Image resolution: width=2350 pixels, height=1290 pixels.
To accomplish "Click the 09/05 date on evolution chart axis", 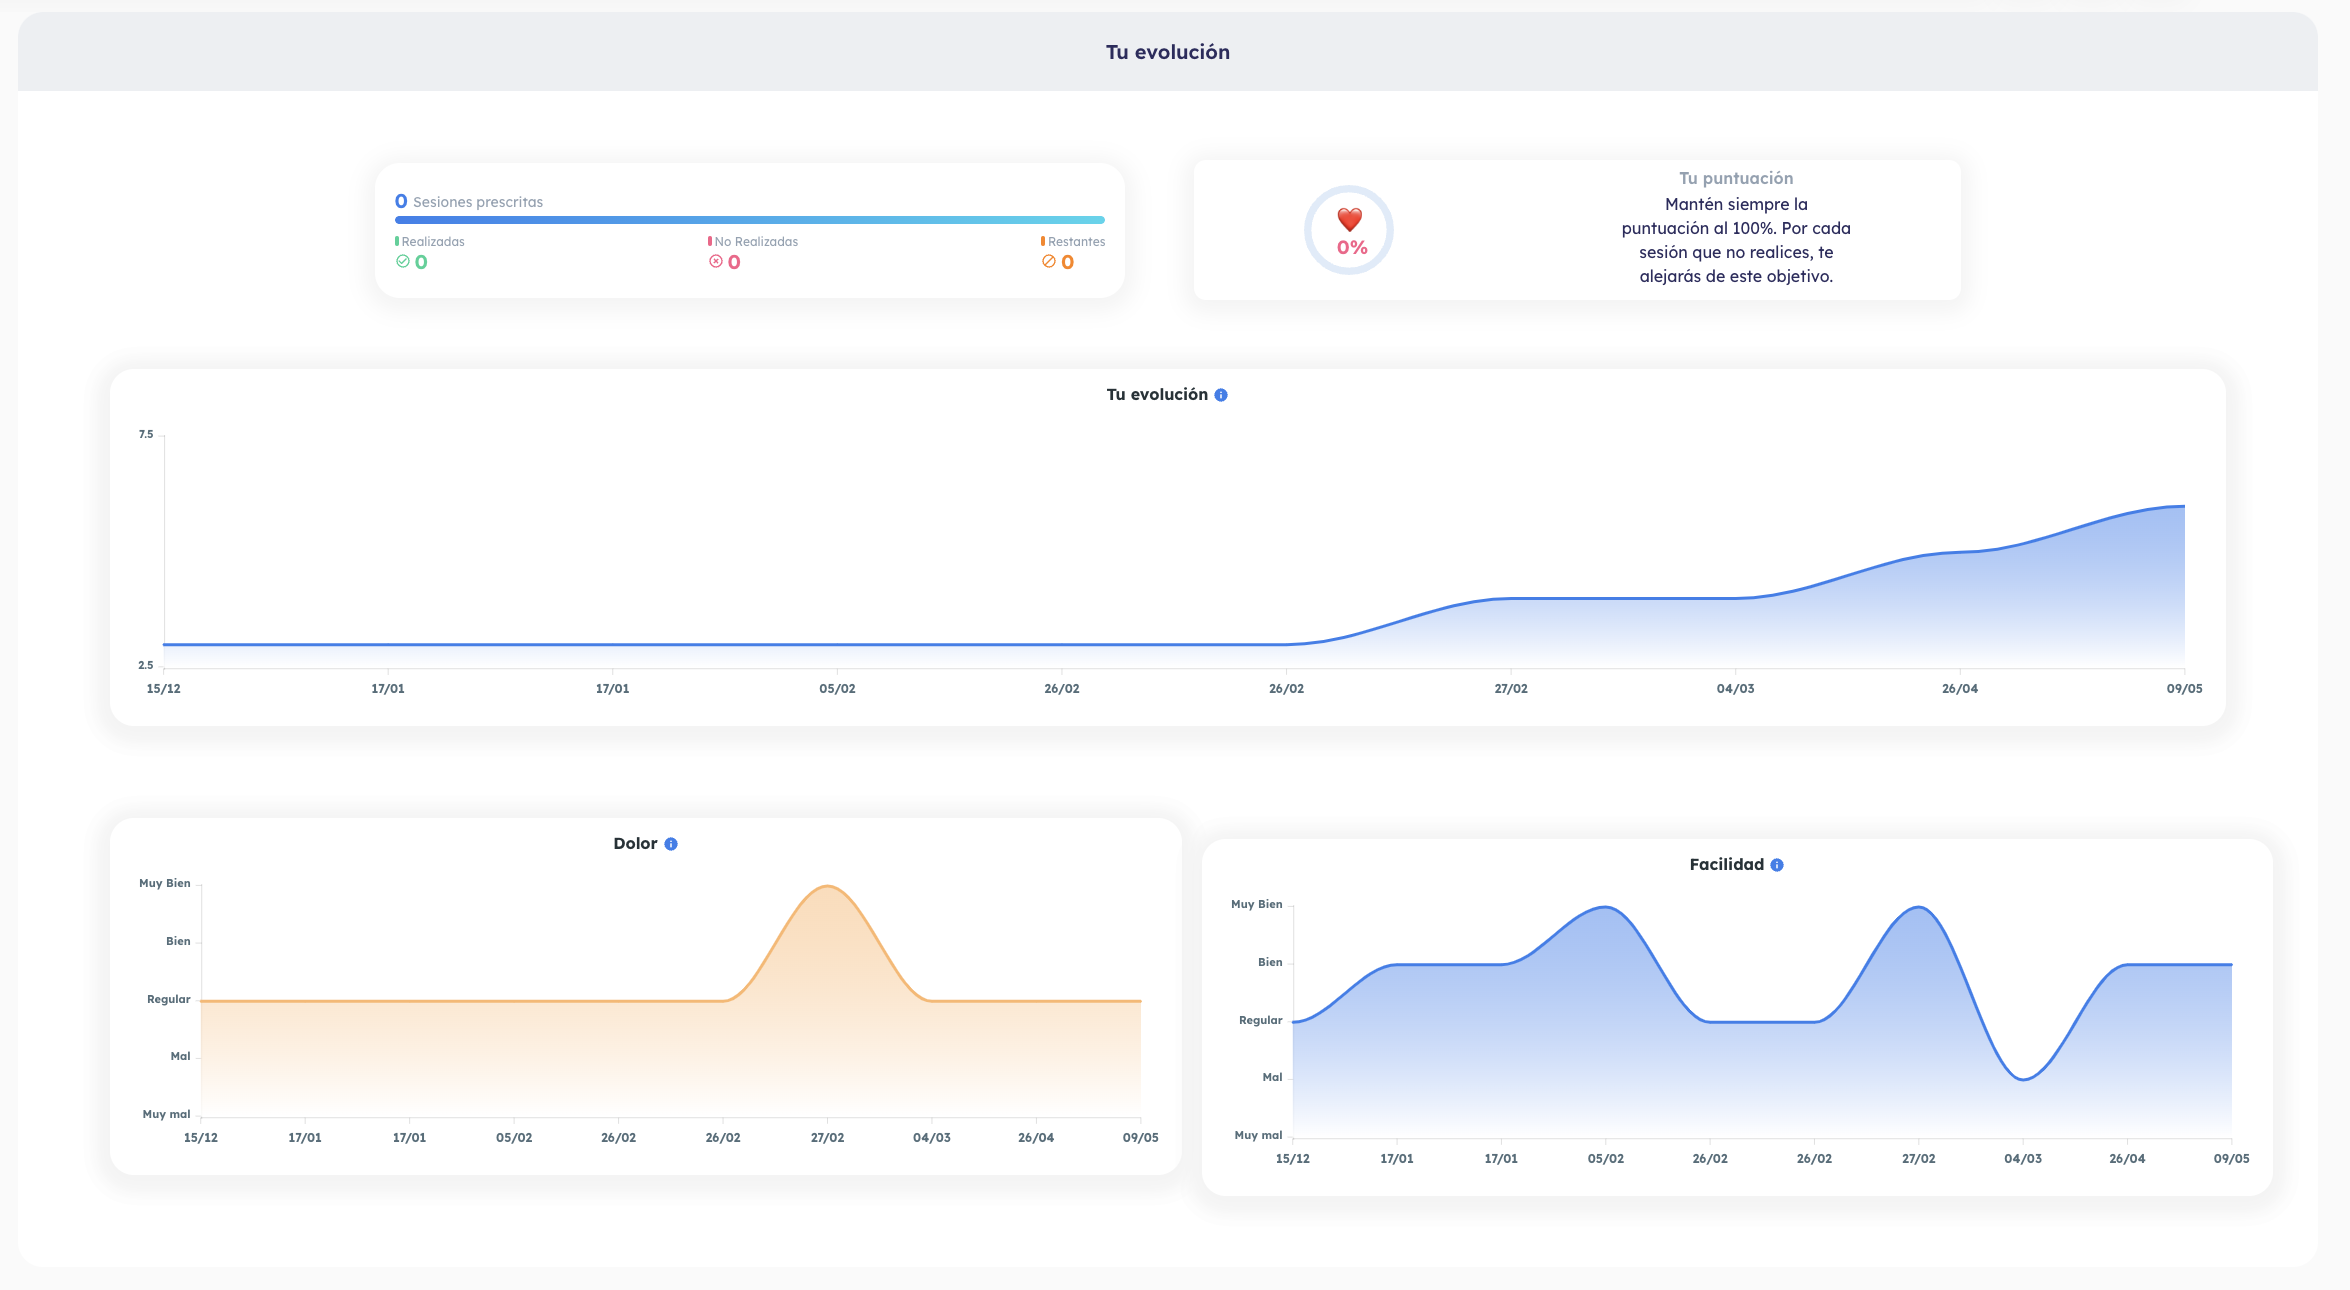I will 2185,689.
